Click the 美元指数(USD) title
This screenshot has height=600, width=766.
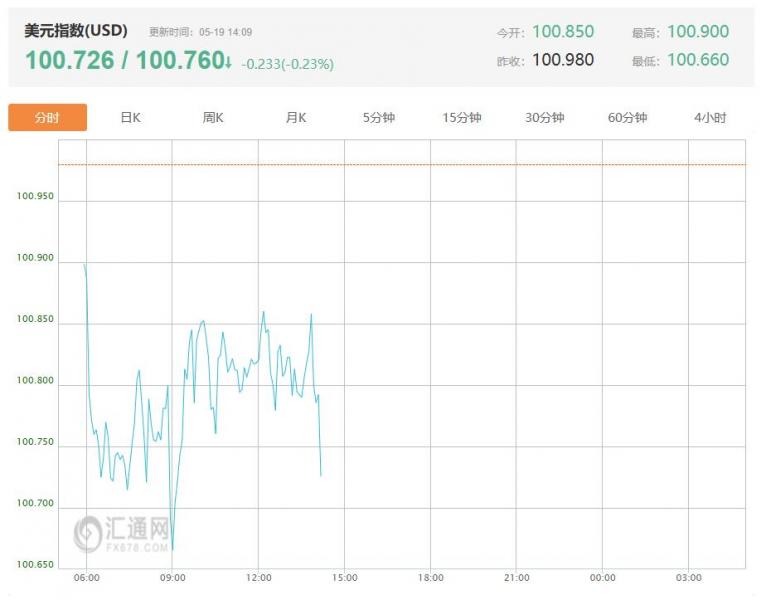pyautogui.click(x=77, y=32)
